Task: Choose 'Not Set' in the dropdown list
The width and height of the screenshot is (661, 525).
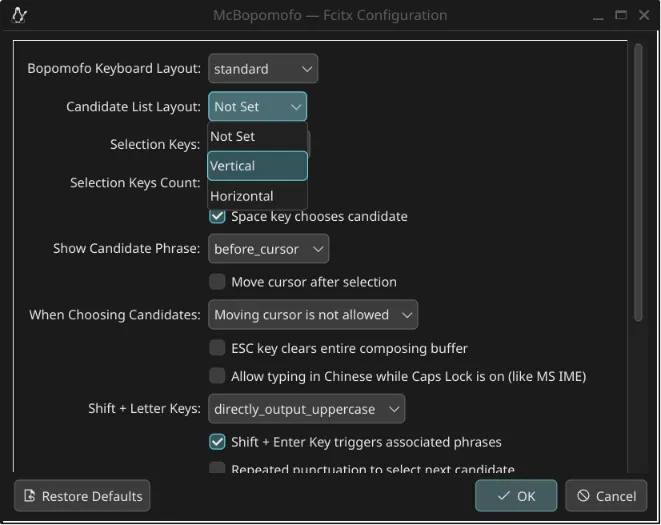Action: 258,136
